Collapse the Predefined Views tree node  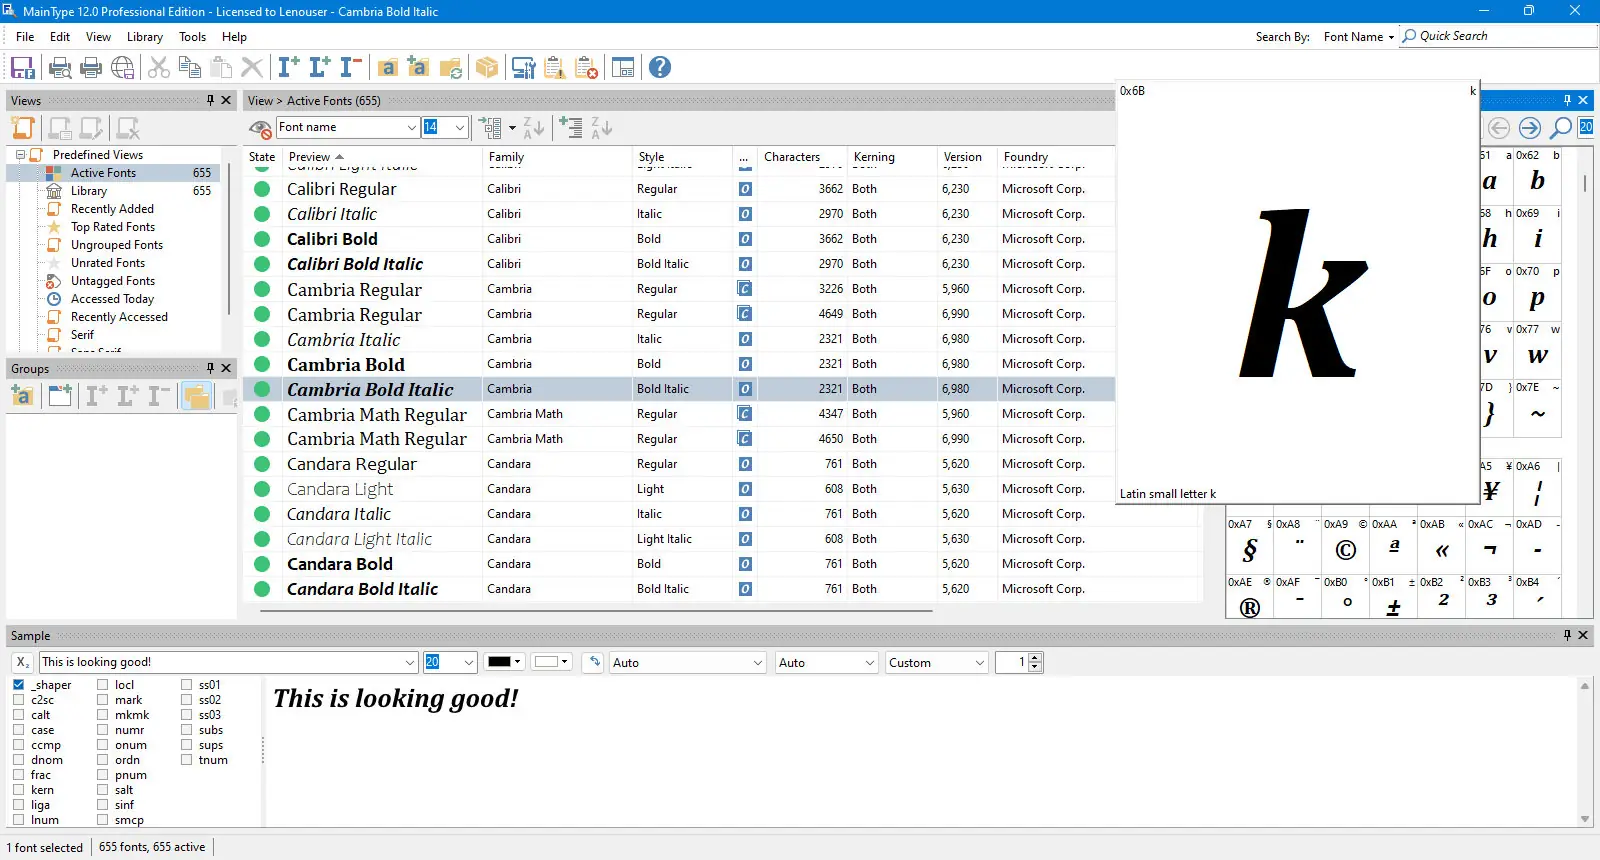[20, 155]
